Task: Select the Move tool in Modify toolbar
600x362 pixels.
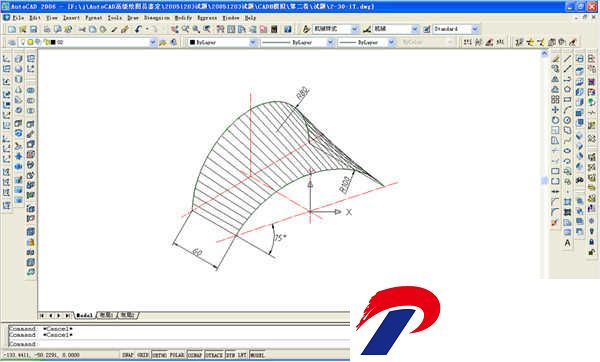Action: click(x=555, y=110)
